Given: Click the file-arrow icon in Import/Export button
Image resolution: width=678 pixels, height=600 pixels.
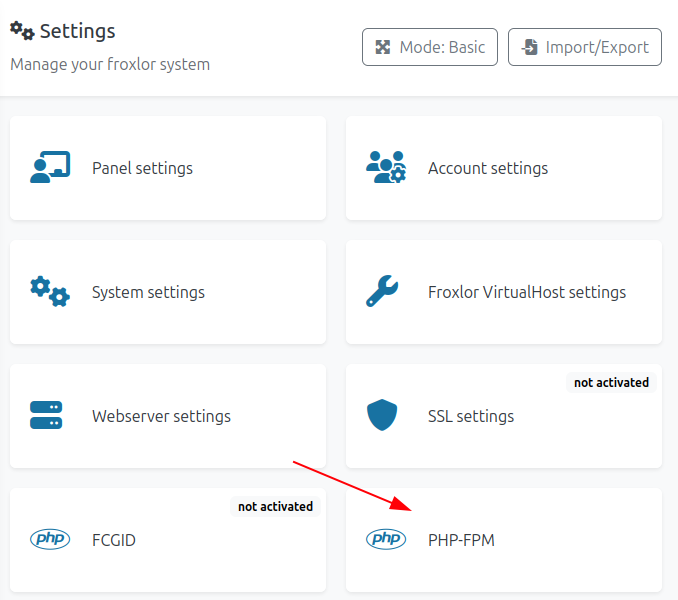Looking at the screenshot, I should (529, 47).
